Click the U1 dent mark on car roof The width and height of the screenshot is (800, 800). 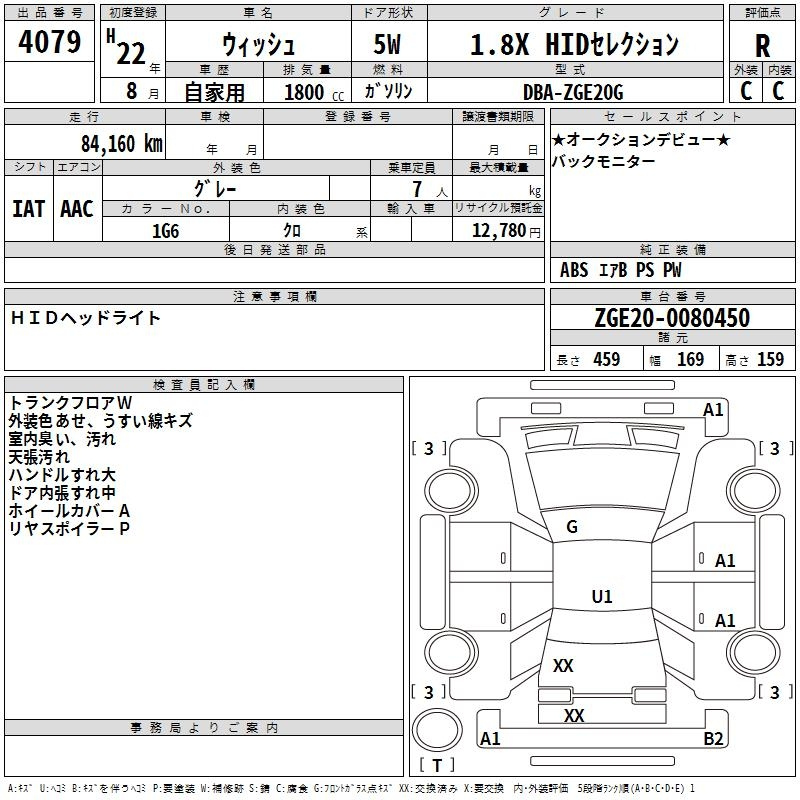click(602, 597)
